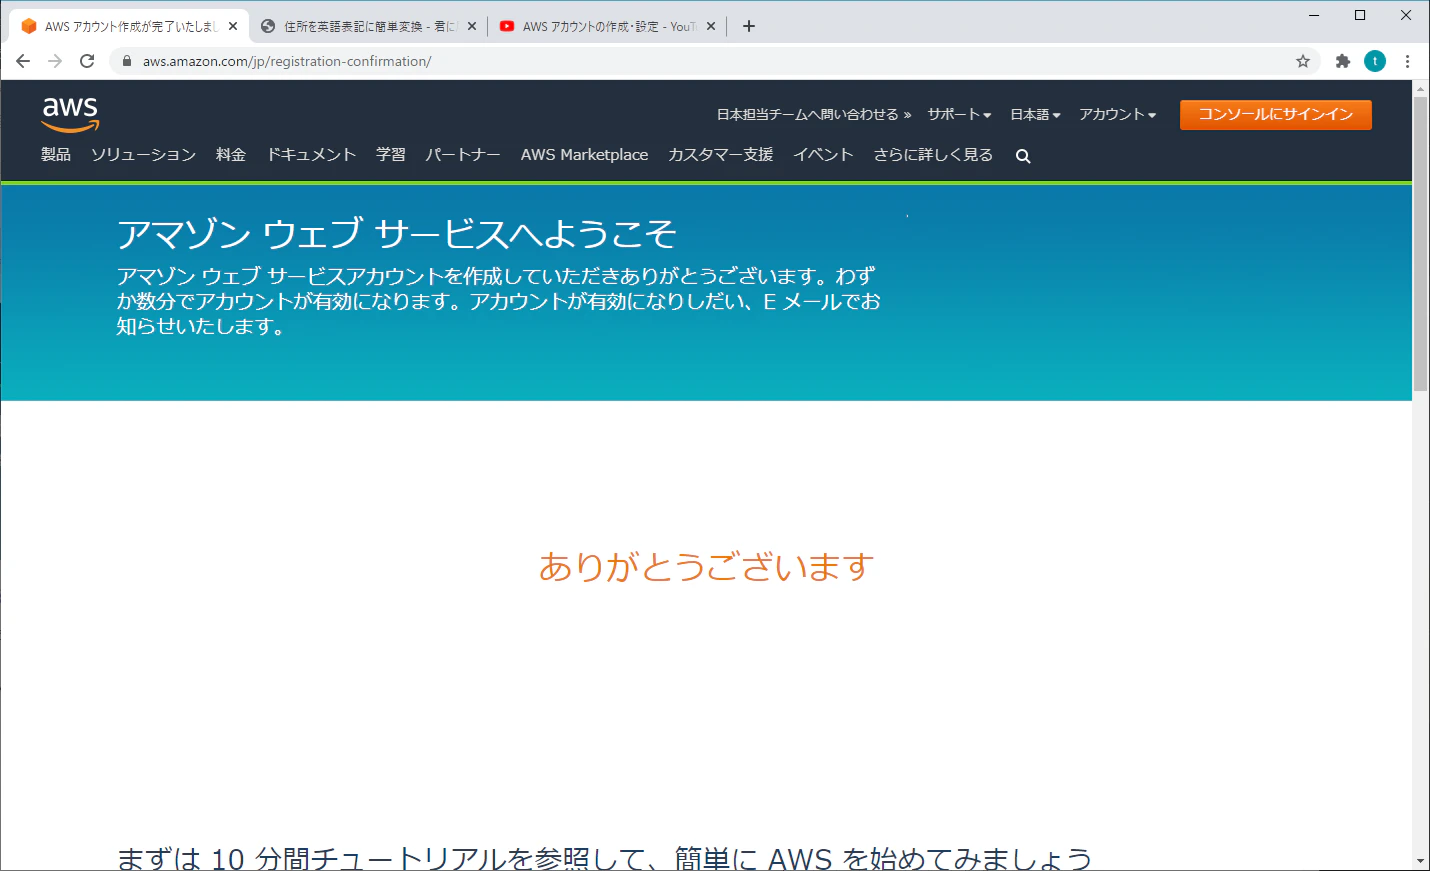Close the AWS account creation tab
This screenshot has width=1430, height=871.
(233, 26)
